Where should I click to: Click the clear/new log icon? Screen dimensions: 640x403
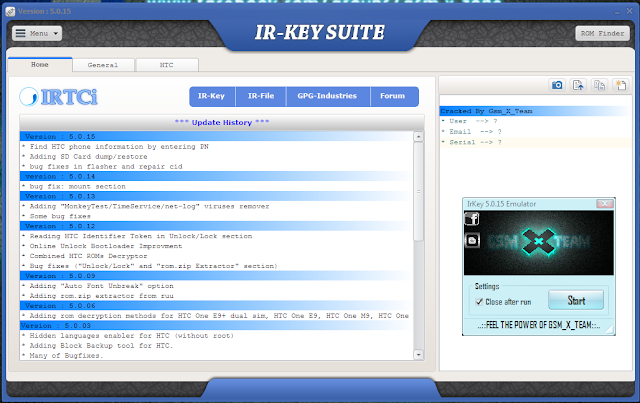pyautogui.click(x=620, y=85)
